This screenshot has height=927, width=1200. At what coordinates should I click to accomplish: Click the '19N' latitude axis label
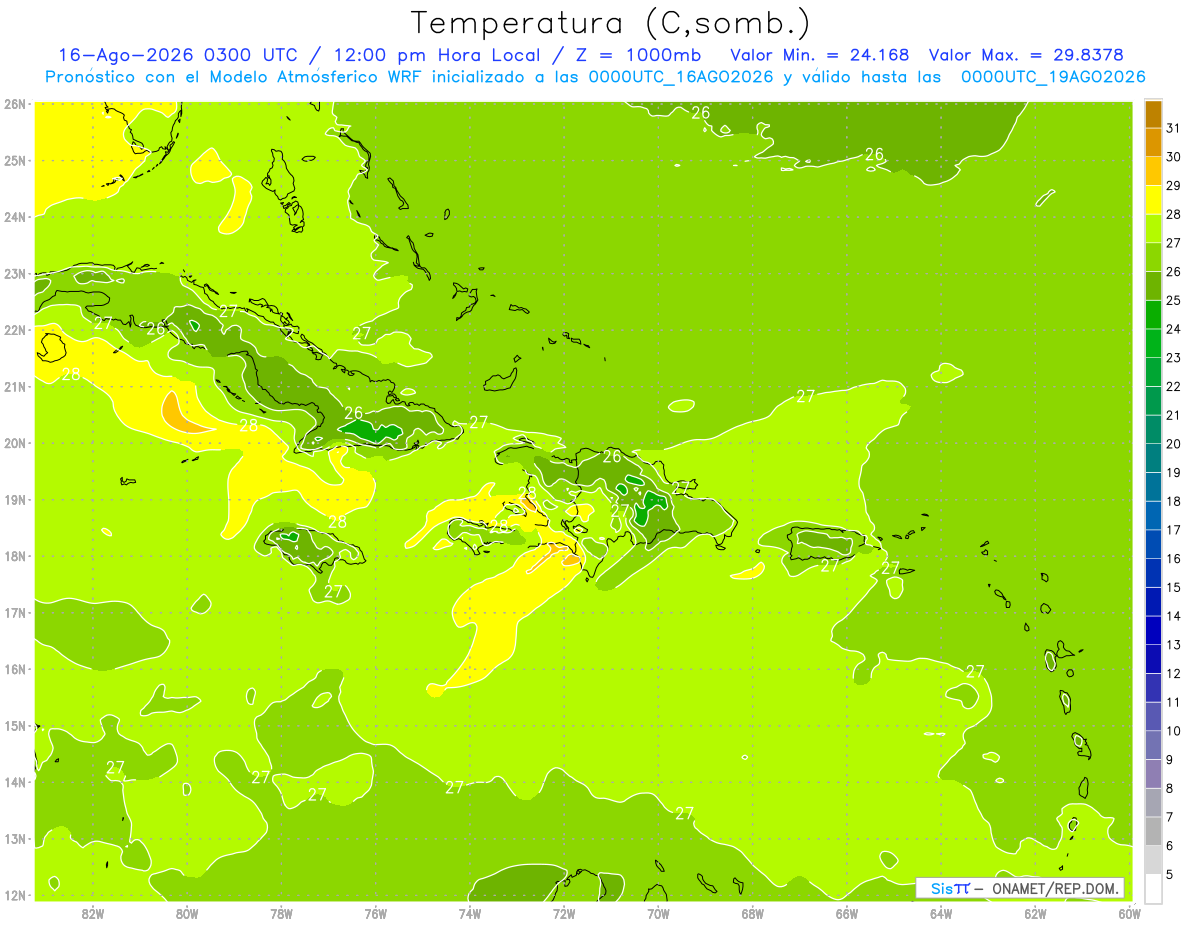pyautogui.click(x=15, y=499)
